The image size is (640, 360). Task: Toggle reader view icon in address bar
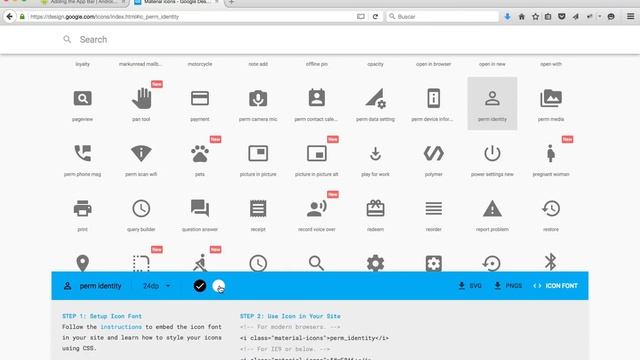361,17
